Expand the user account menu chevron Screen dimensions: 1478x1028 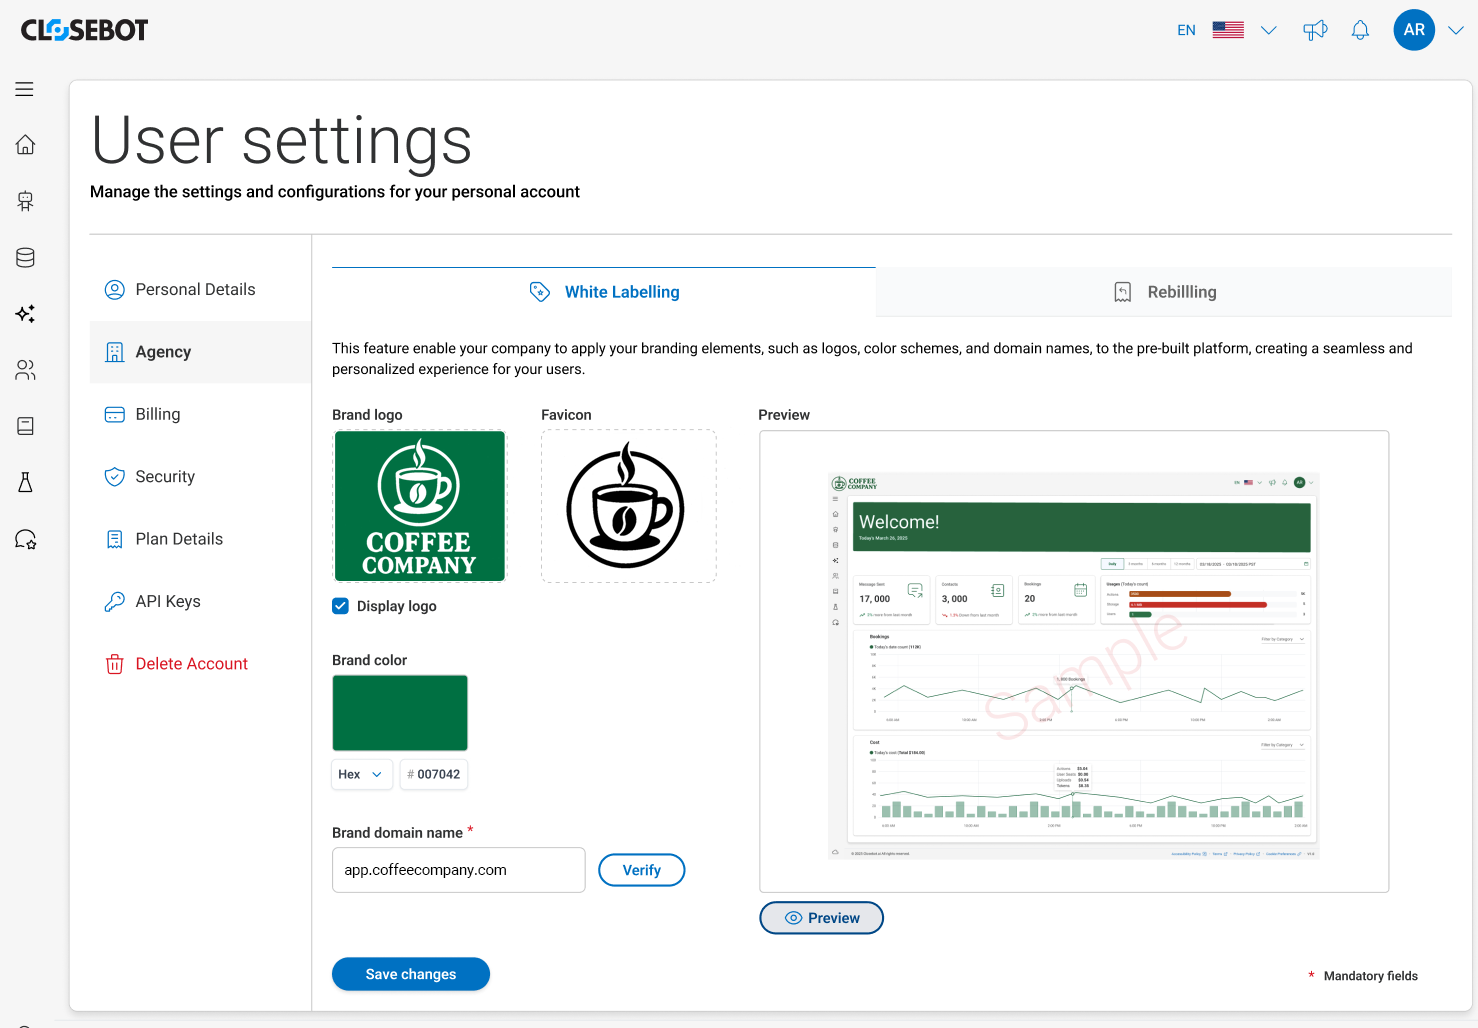pos(1456,30)
